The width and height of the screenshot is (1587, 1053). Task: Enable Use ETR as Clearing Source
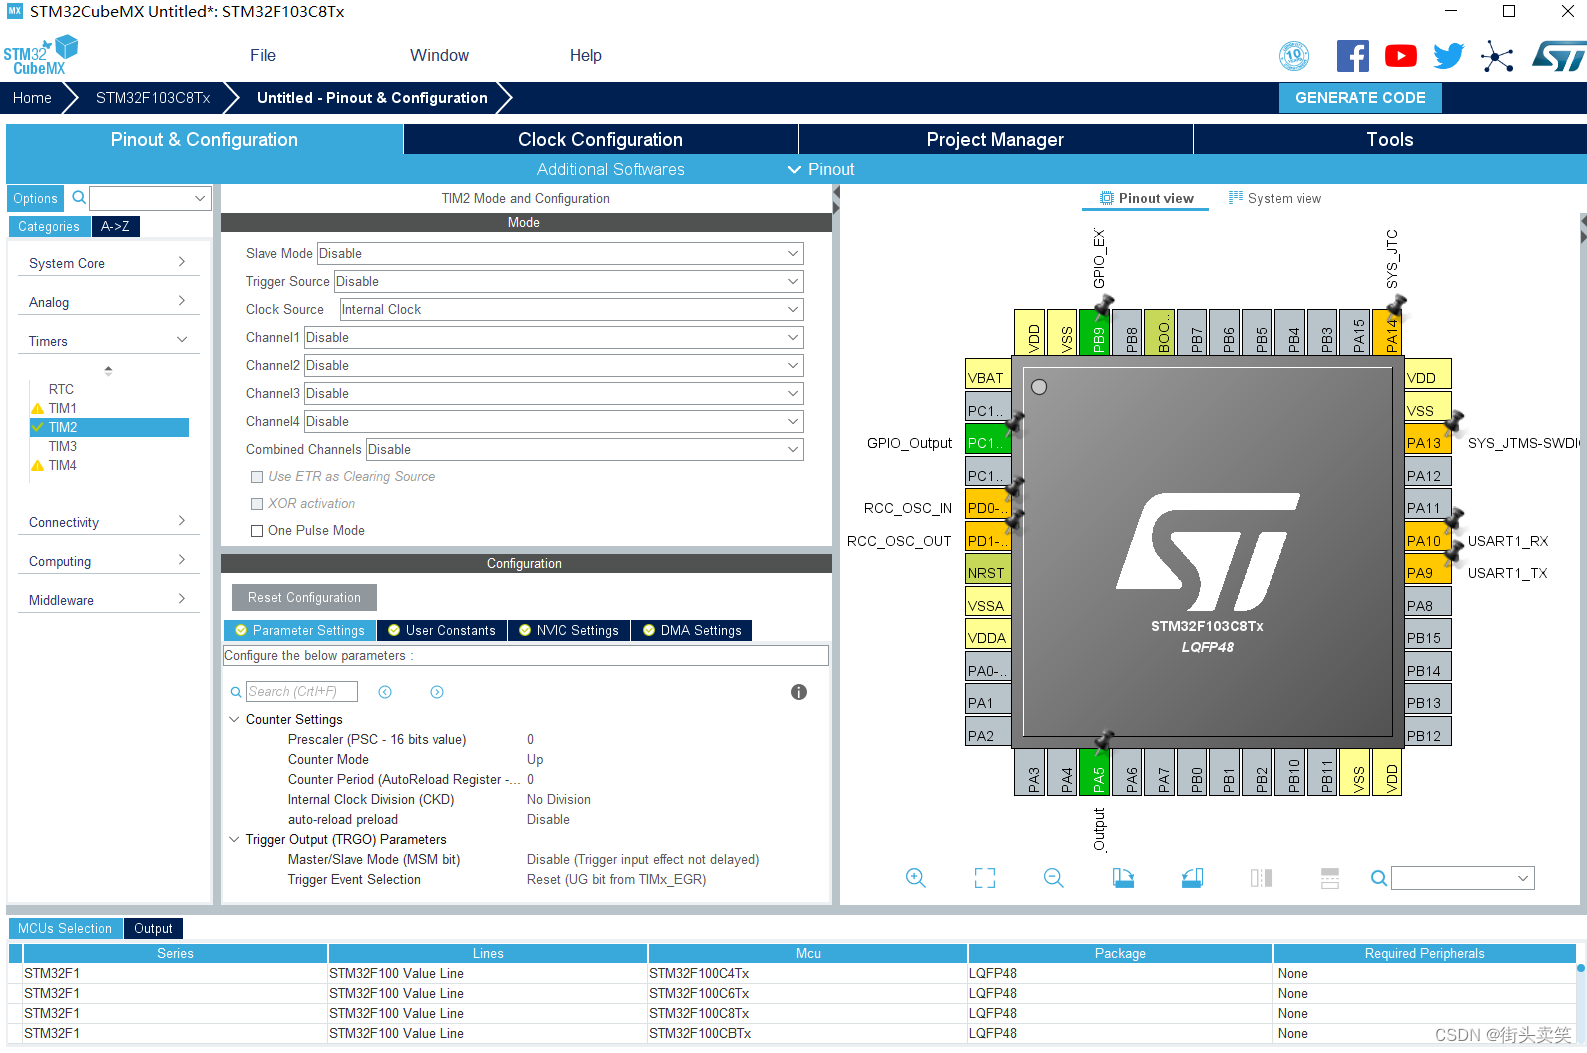257,477
